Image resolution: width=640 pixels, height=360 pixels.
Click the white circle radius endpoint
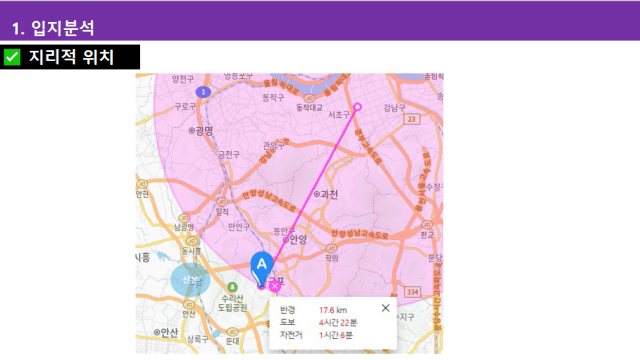[x=357, y=107]
